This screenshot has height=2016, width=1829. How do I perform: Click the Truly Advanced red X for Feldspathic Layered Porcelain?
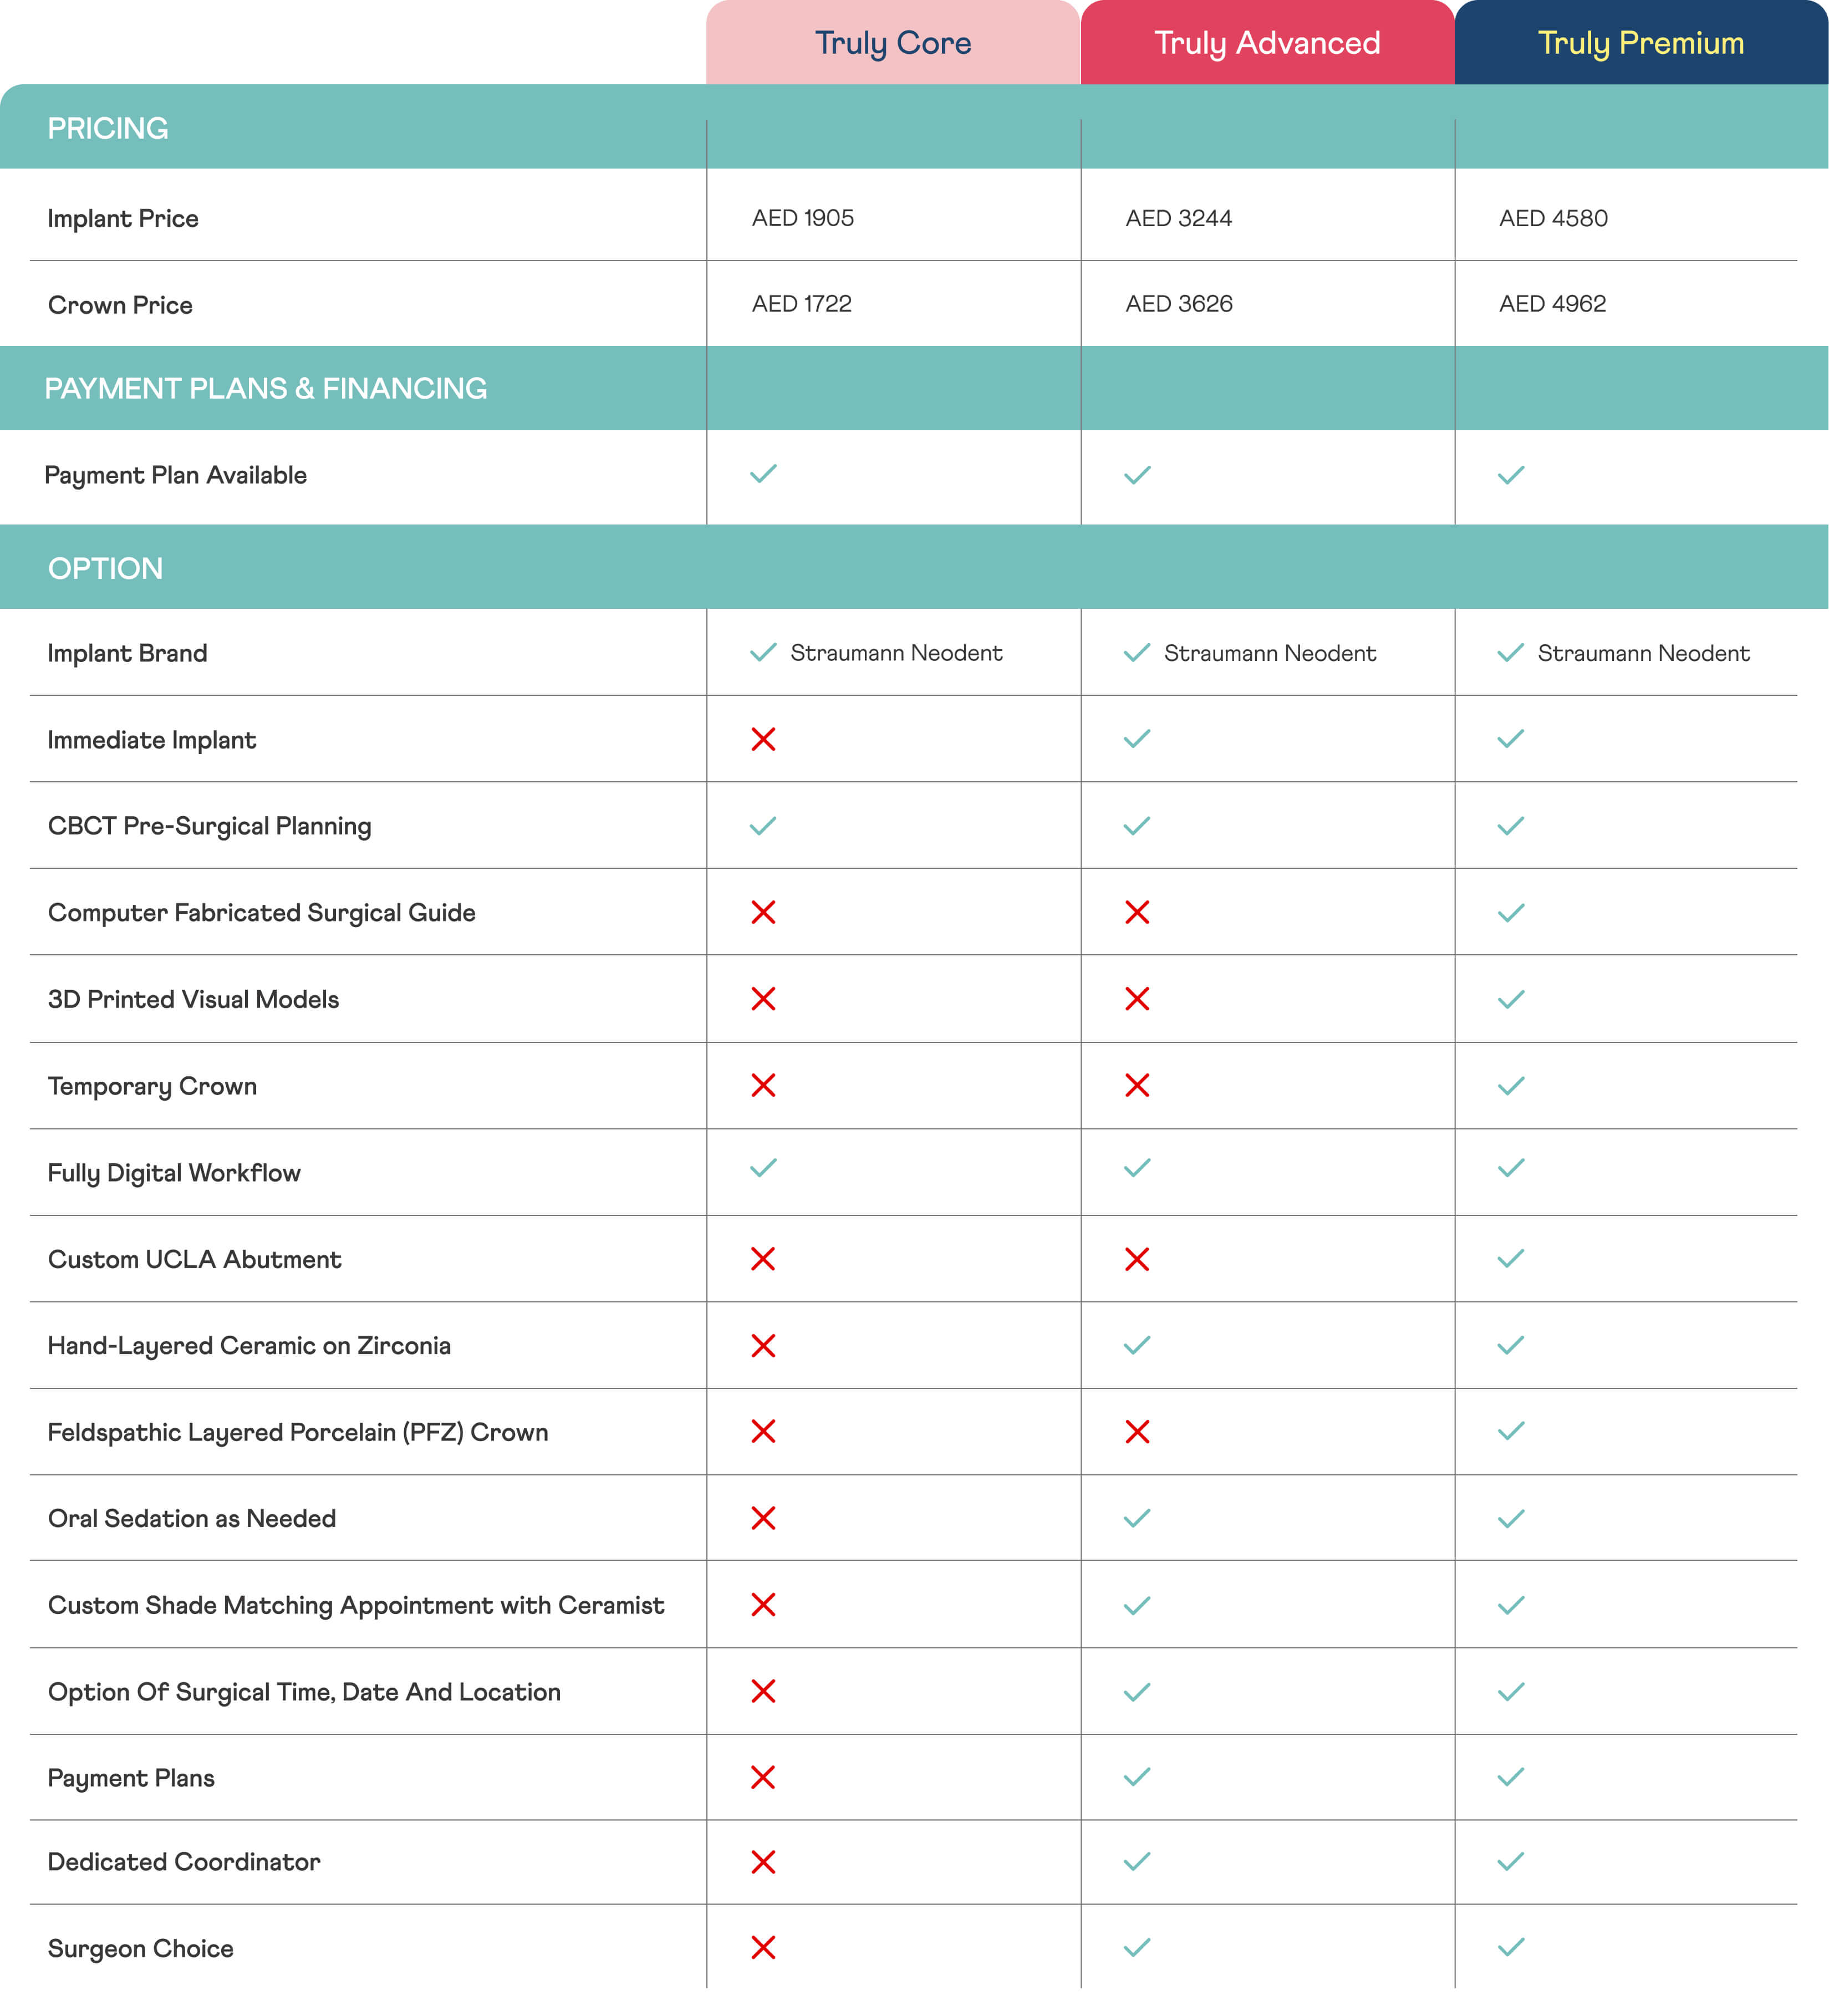[x=1137, y=1432]
